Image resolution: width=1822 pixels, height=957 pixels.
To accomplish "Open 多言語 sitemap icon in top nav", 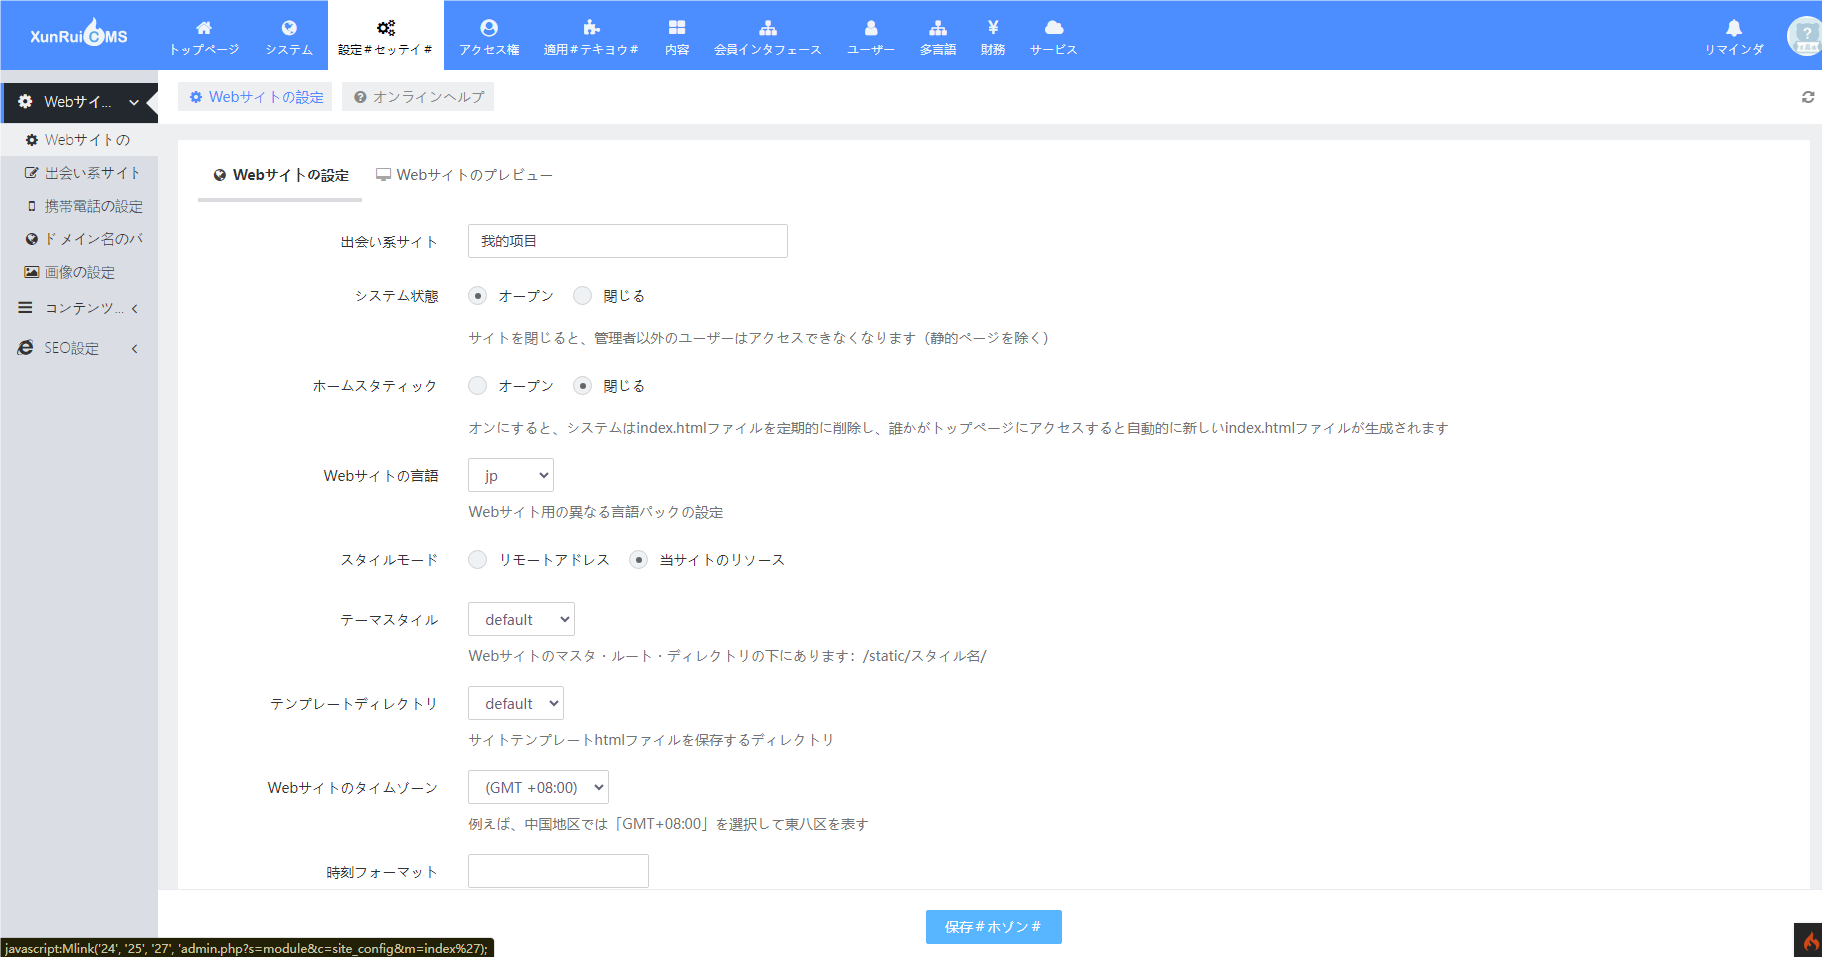I will [x=938, y=28].
